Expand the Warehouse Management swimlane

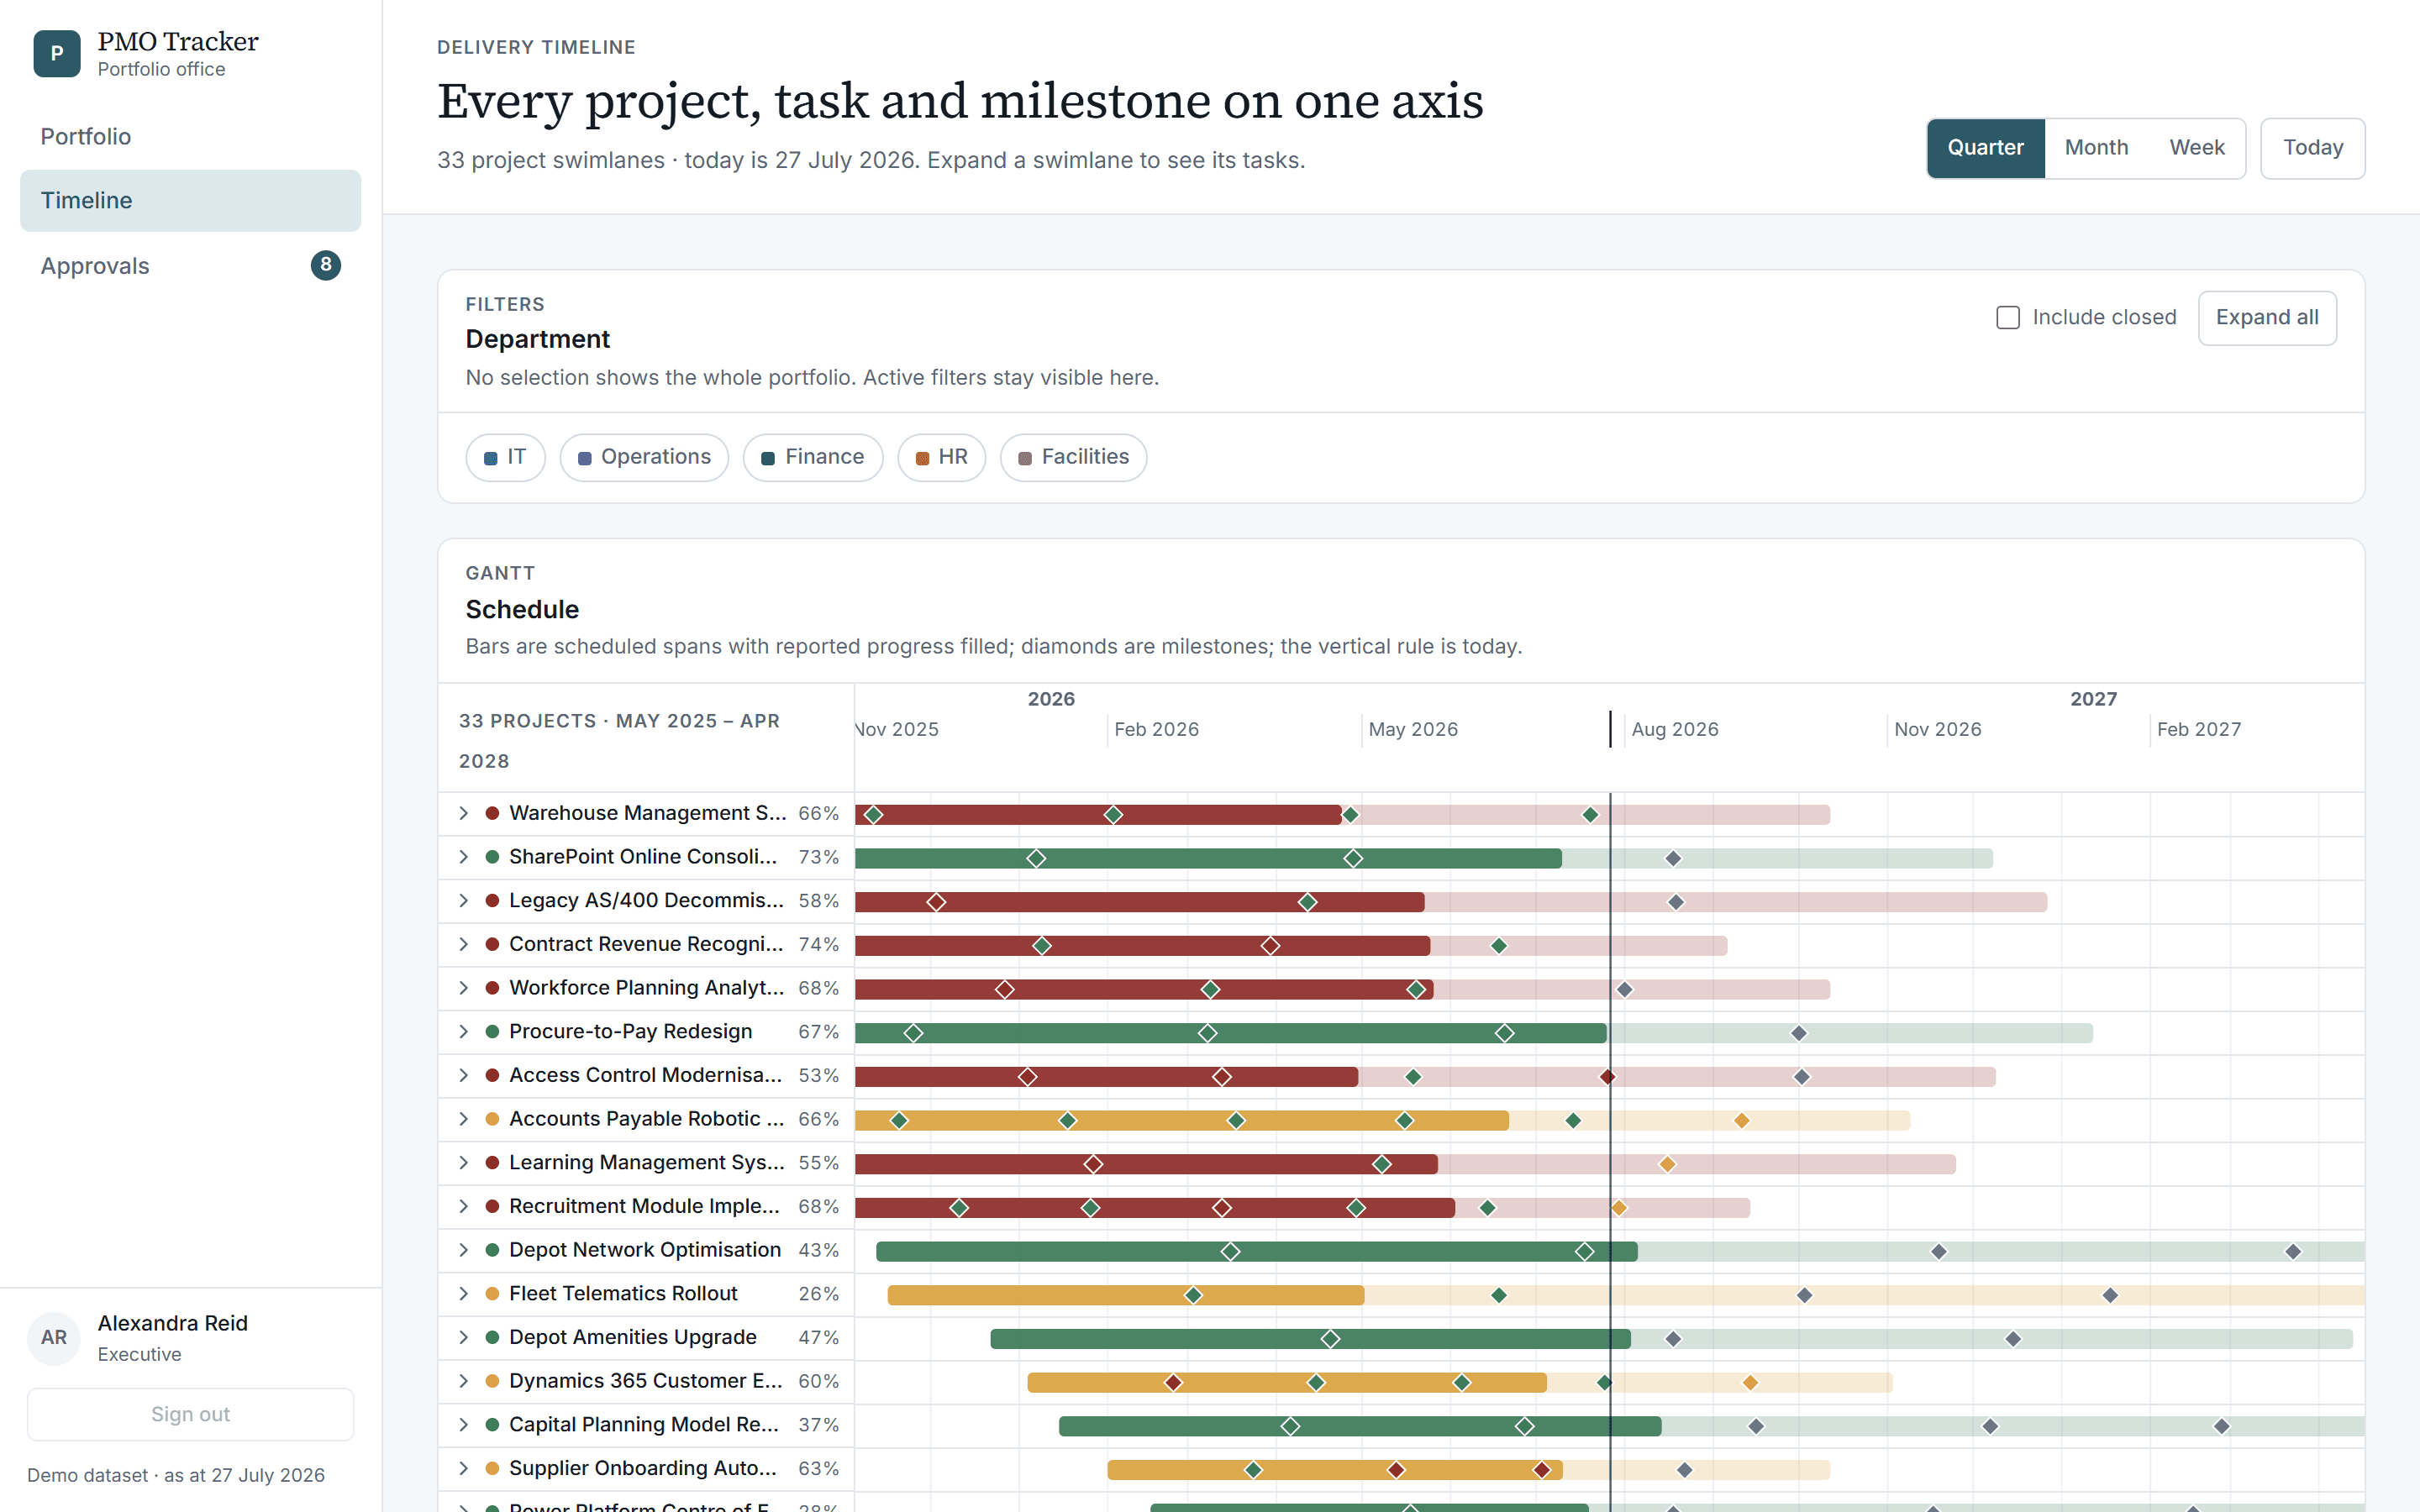click(464, 813)
